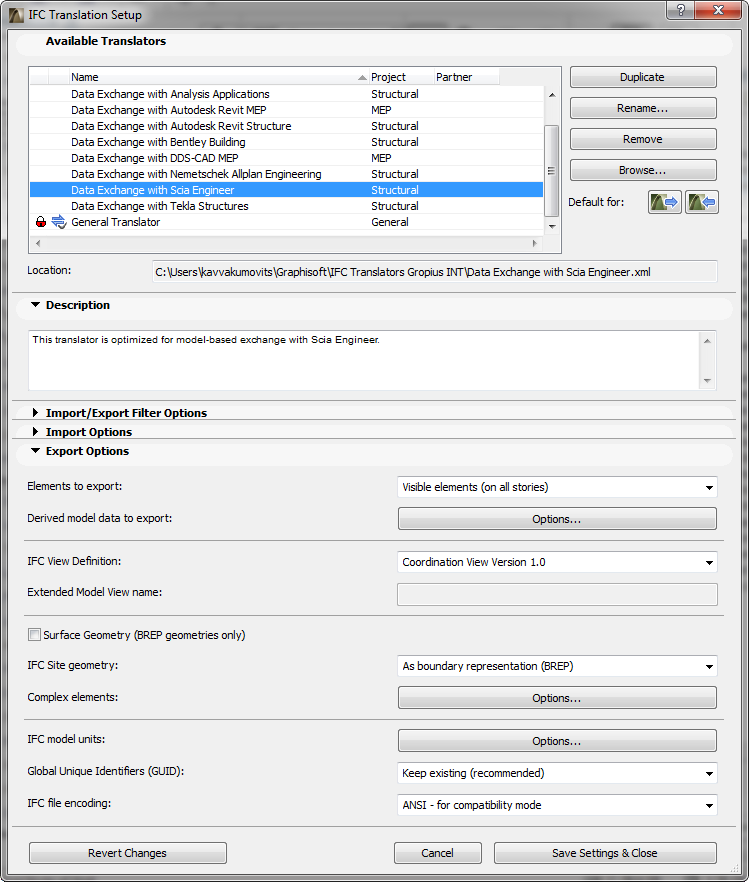Screen dimensions: 749x882
Task: Click the translator list scroll down arrow
Action: coord(552,226)
